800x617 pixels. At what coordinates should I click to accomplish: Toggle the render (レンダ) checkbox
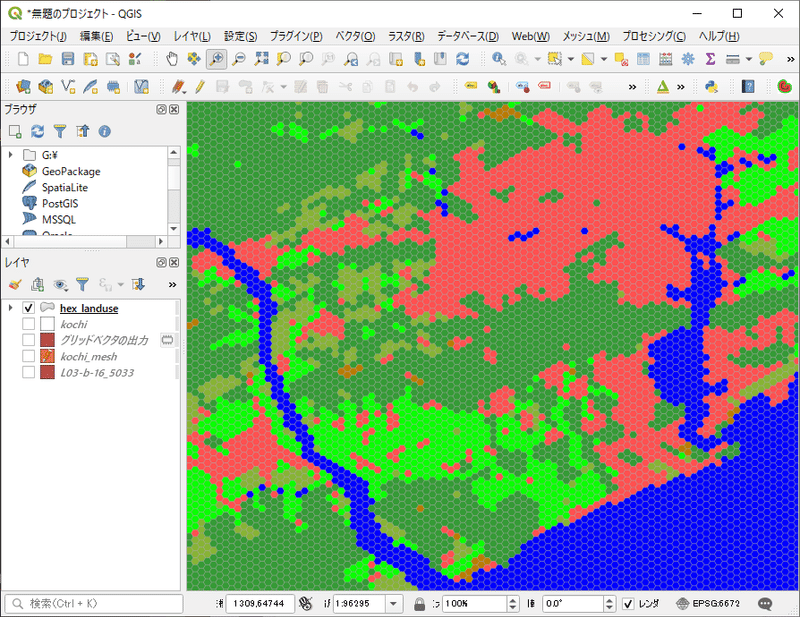tap(629, 604)
